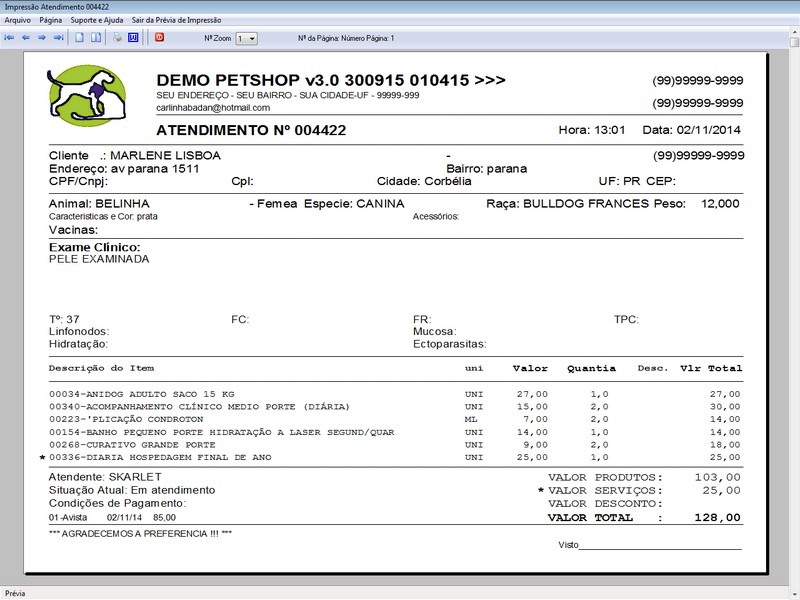This screenshot has width=800, height=600.
Task: Click address 'av parana 1511'
Action: 155,169
